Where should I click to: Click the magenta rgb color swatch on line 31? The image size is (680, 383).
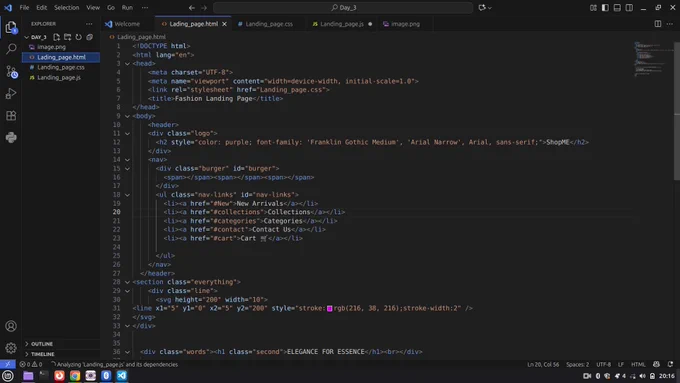330,308
